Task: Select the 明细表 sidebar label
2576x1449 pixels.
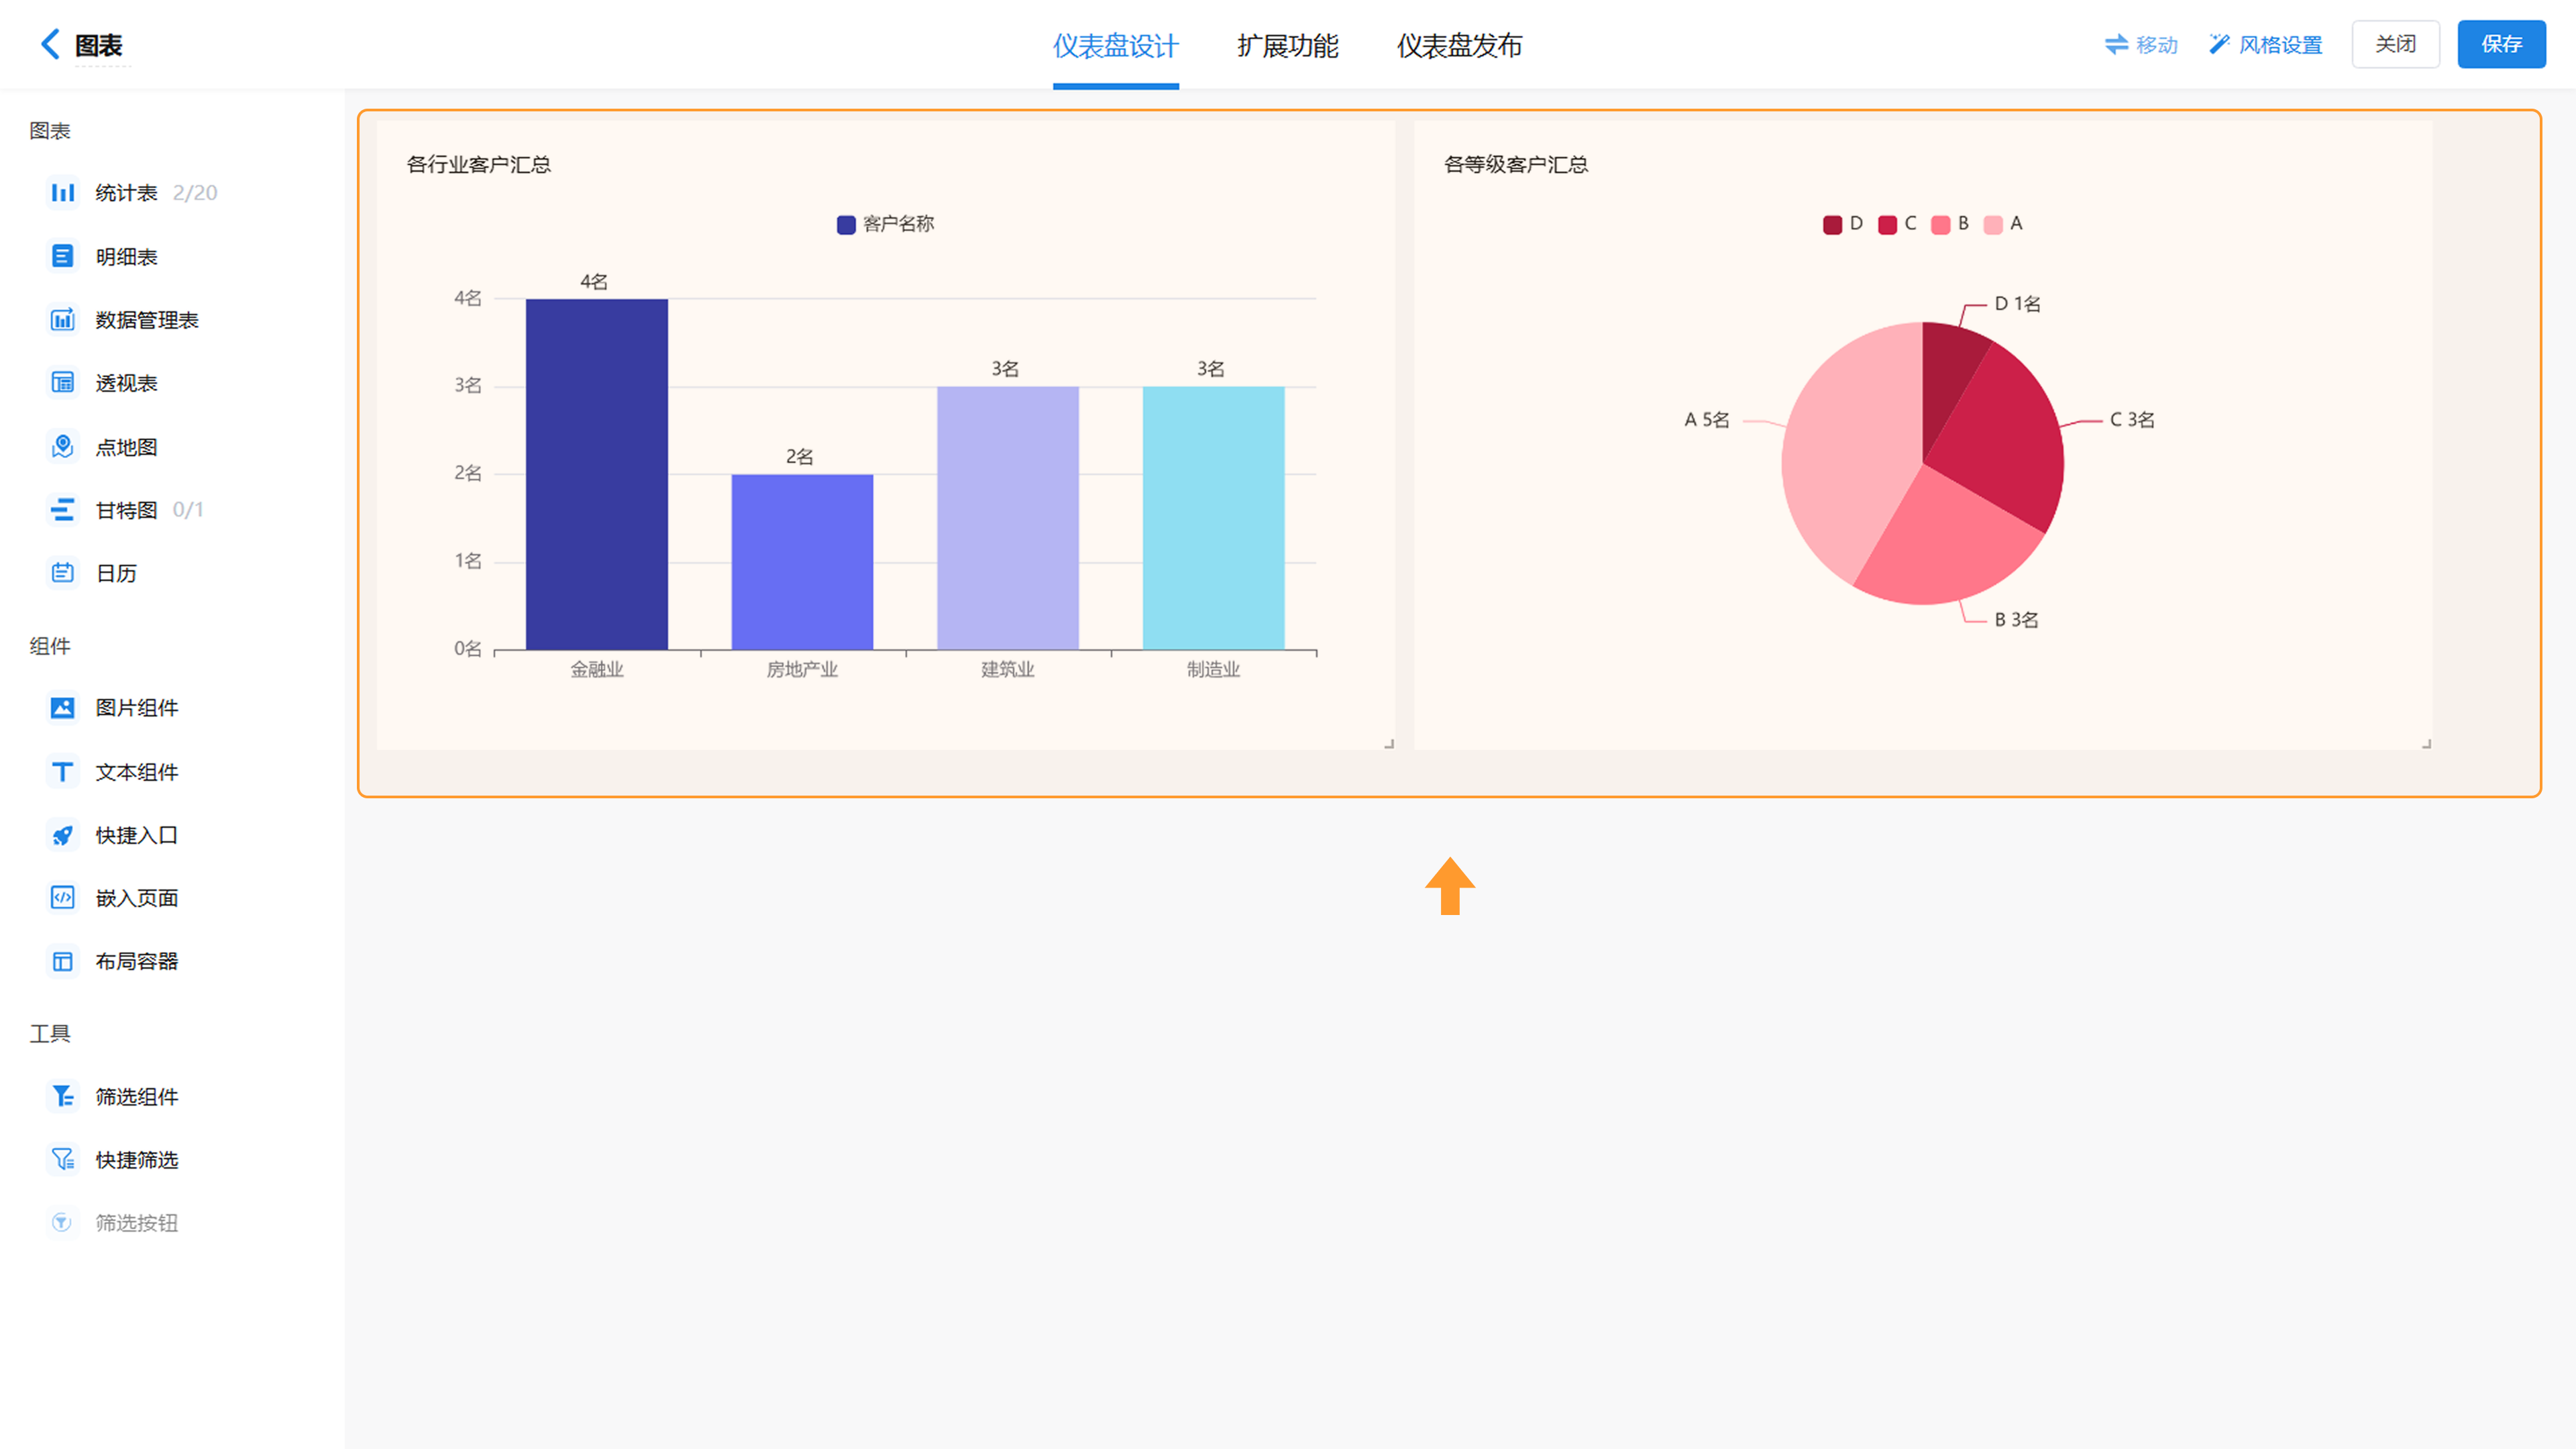Action: tap(126, 257)
